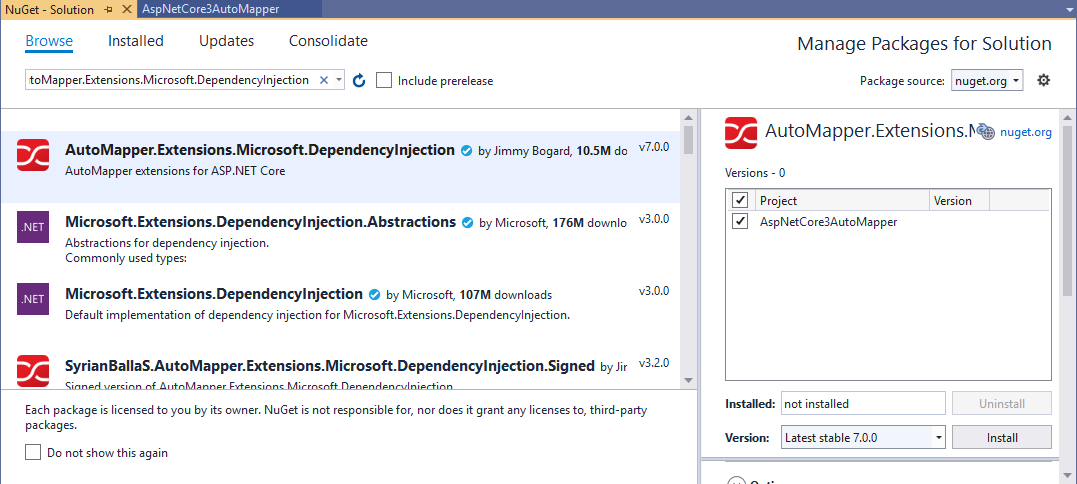Click the package search input field
Viewport: 1077px width, 484px height.
point(170,80)
